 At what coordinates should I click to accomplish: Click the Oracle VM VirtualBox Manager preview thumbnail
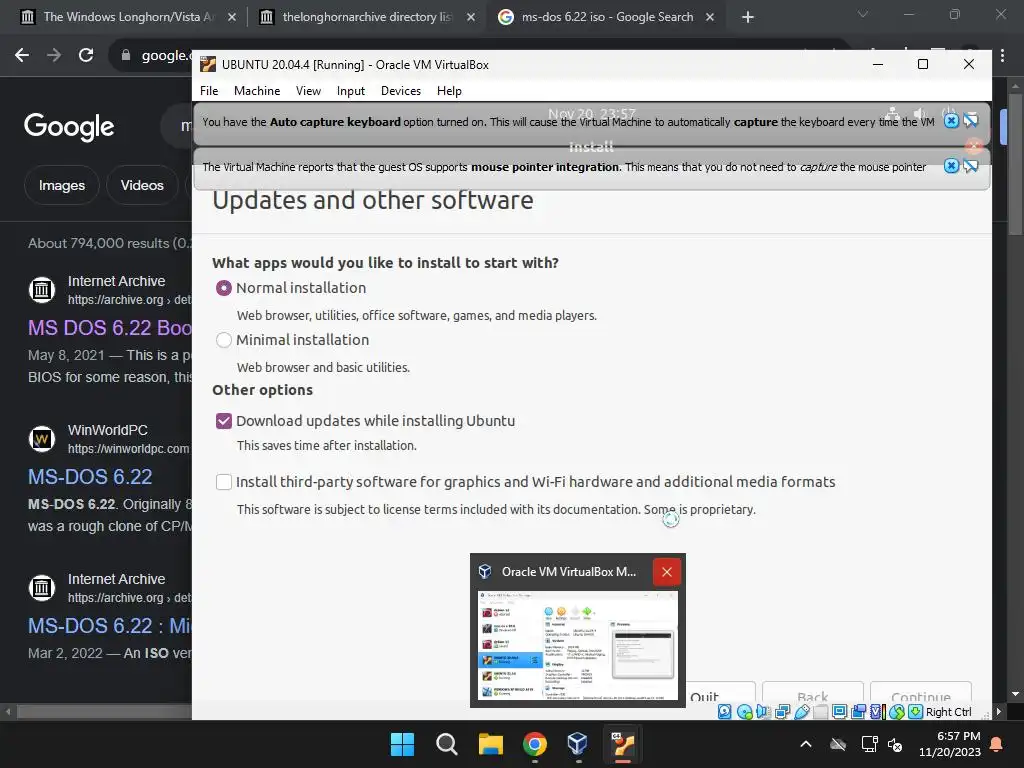click(x=578, y=645)
